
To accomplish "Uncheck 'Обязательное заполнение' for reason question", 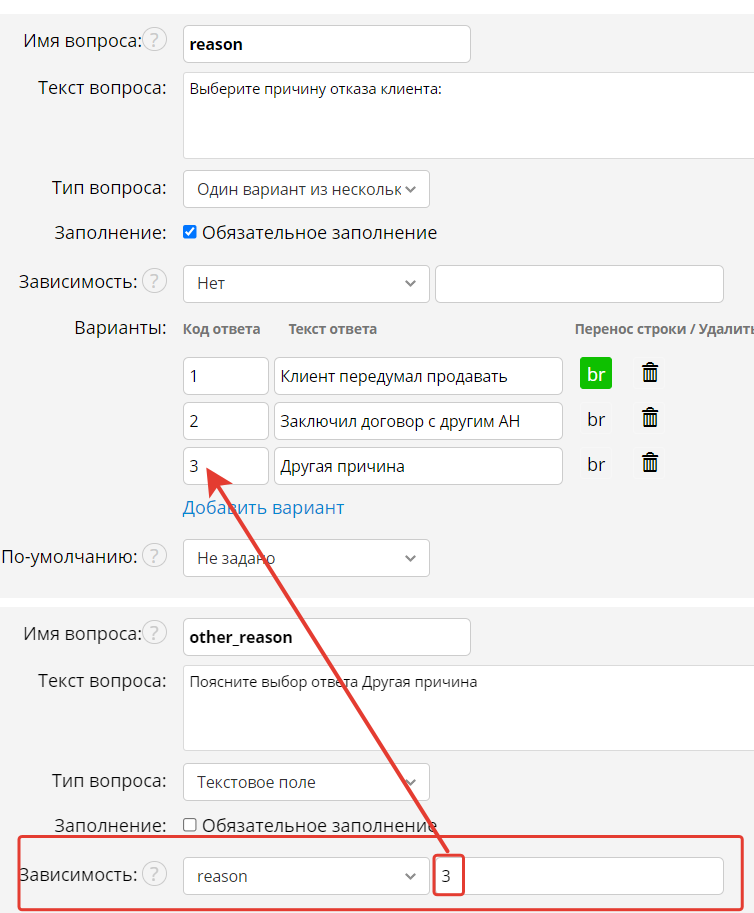I will pyautogui.click(x=190, y=232).
